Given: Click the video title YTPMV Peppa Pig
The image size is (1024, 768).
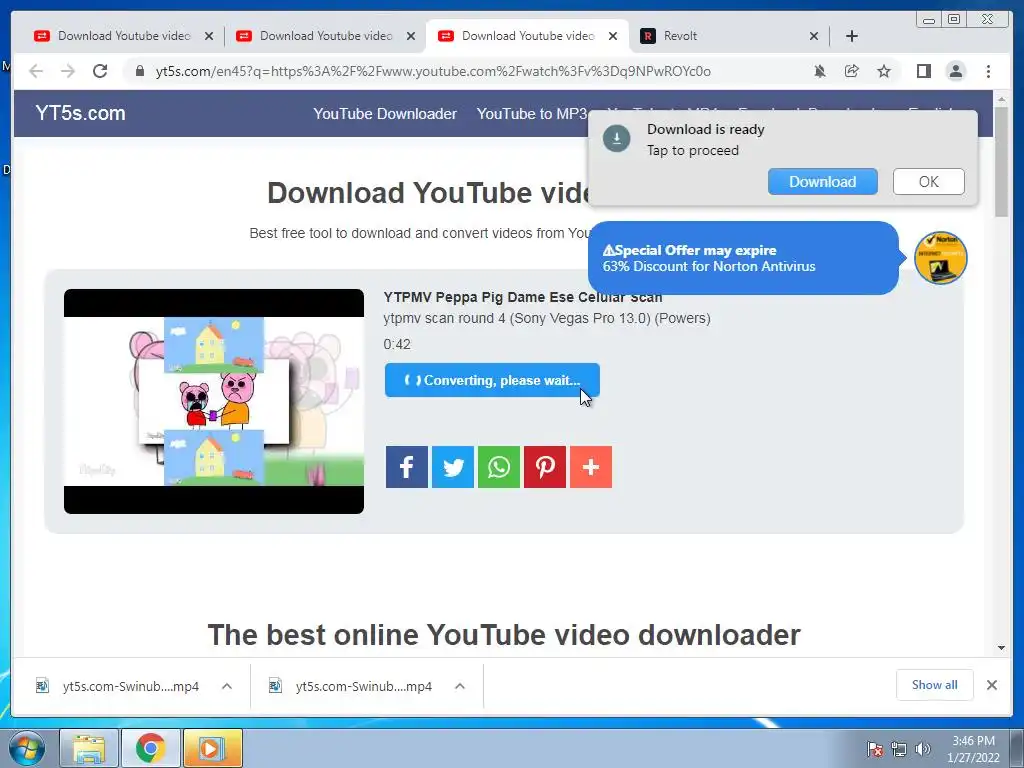Looking at the screenshot, I should [x=522, y=297].
